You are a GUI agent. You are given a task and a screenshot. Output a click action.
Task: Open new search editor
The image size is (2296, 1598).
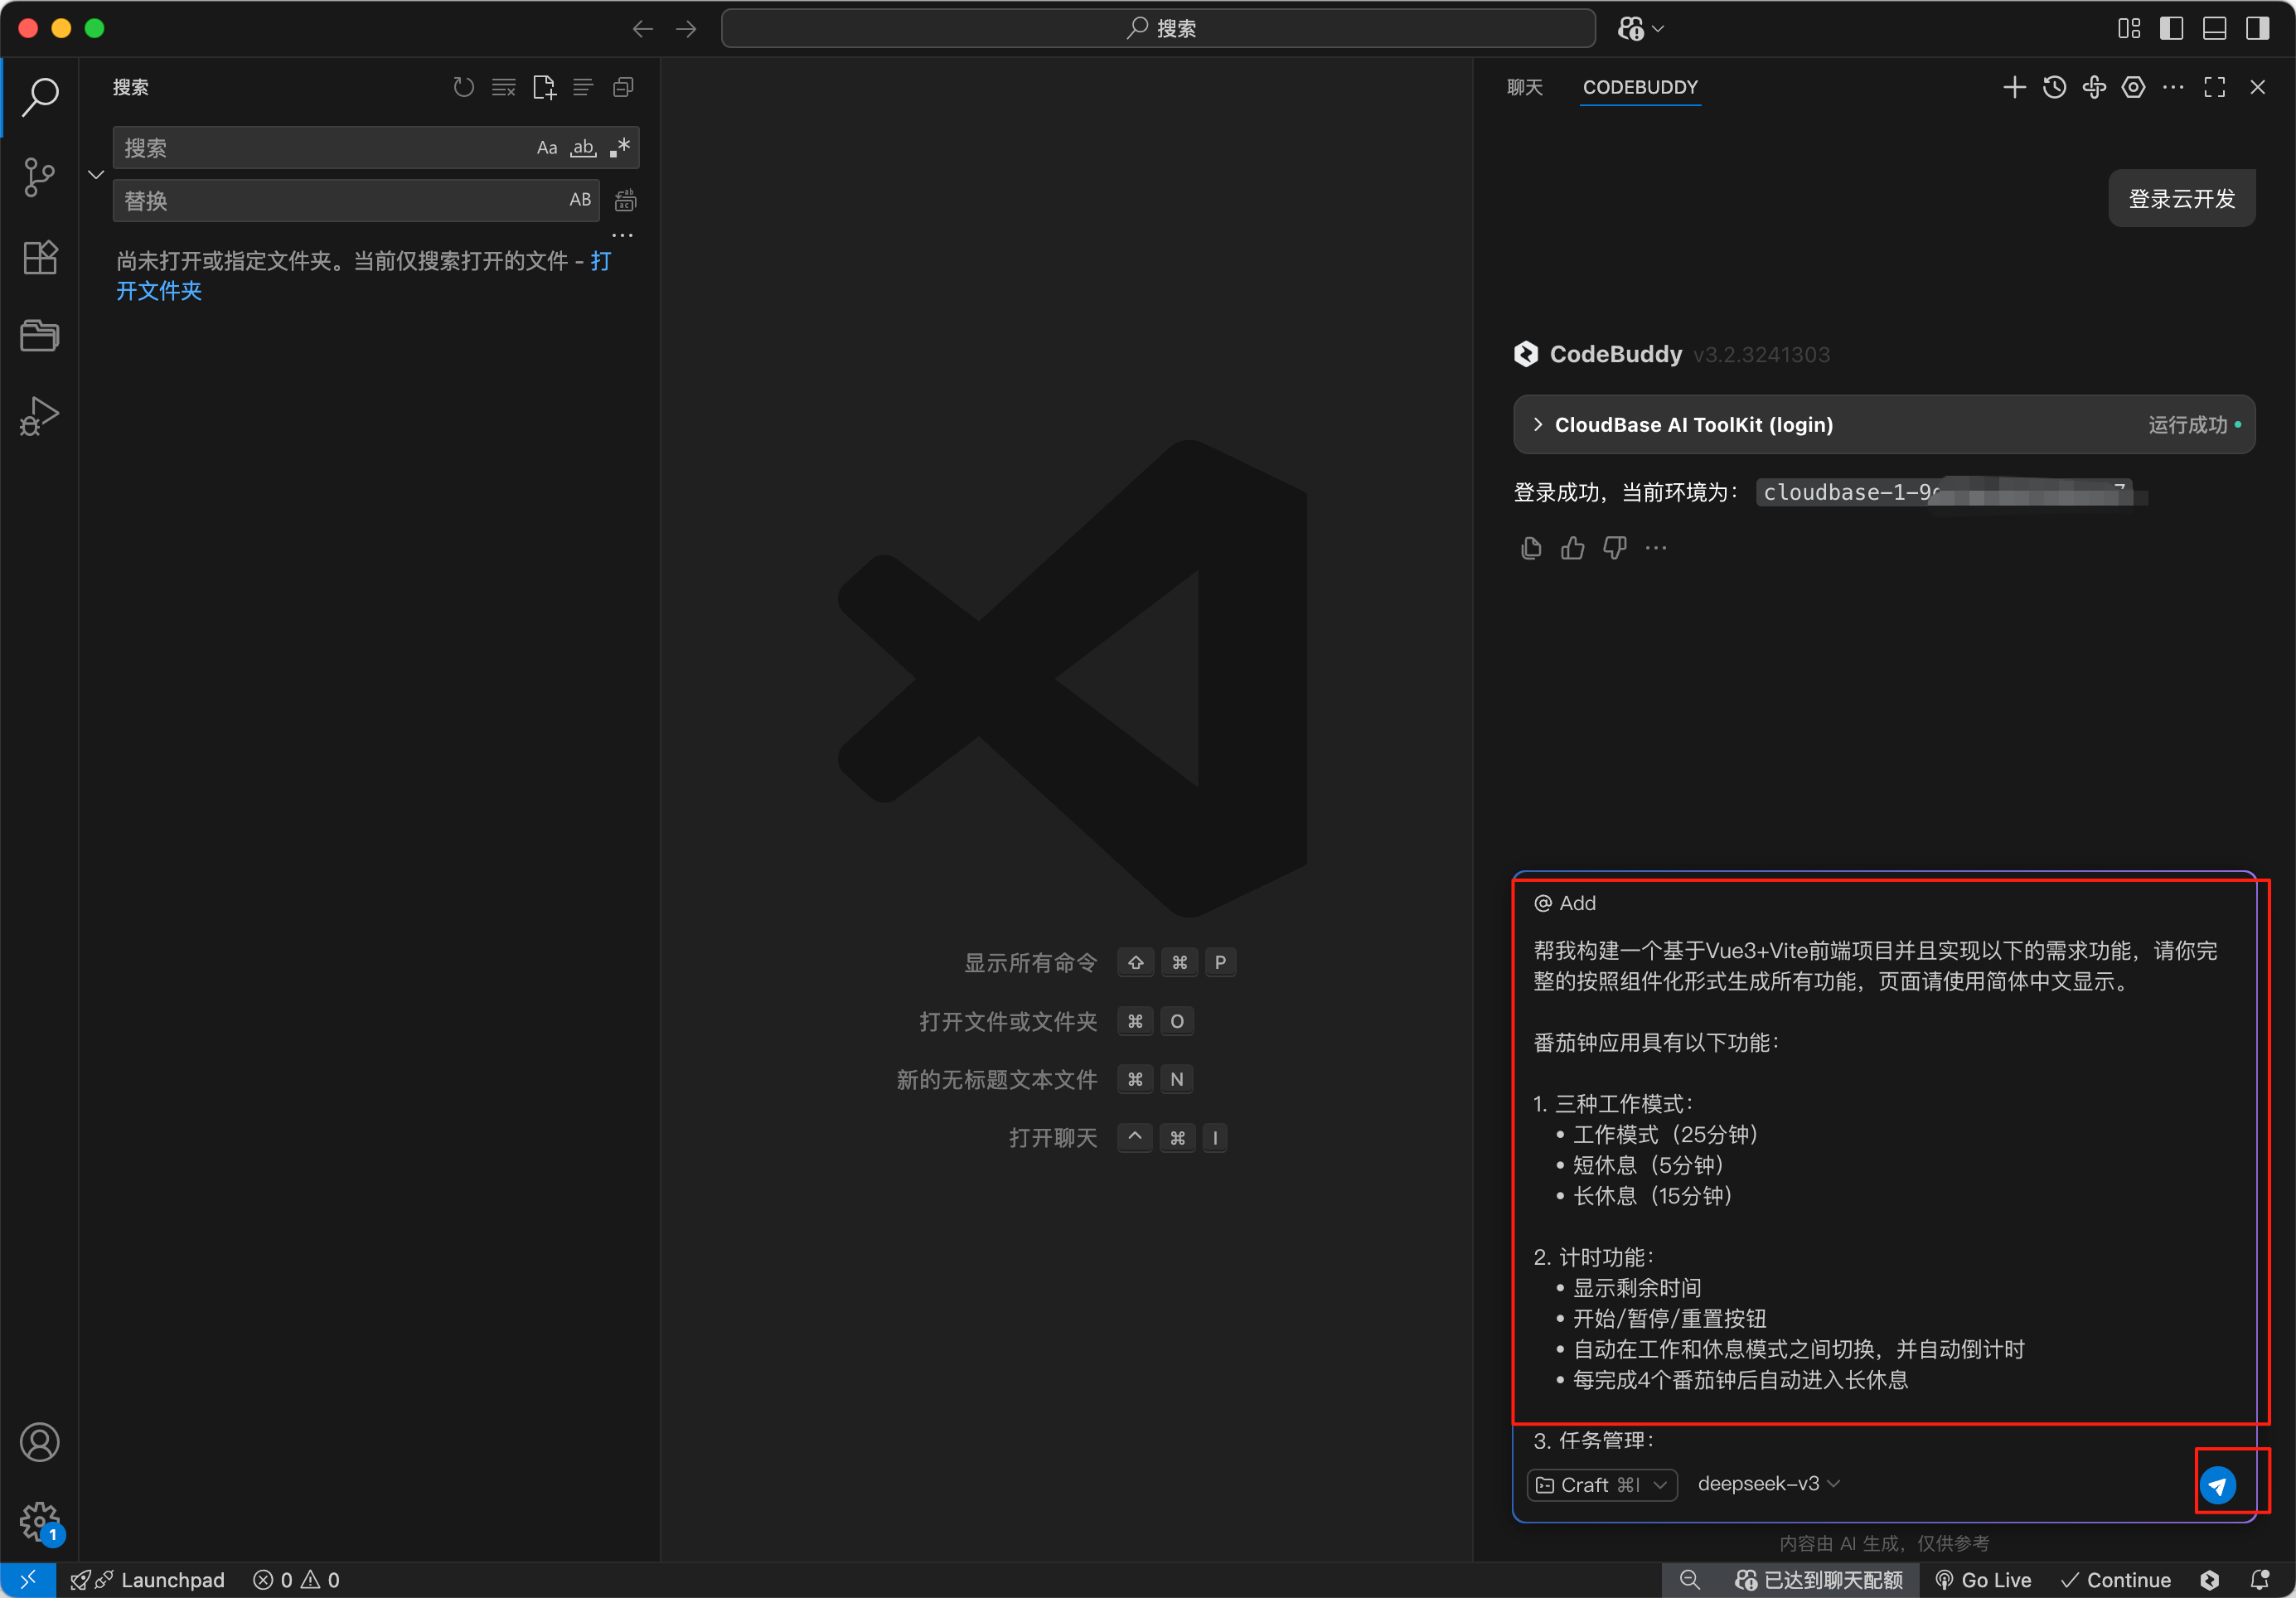(x=543, y=88)
